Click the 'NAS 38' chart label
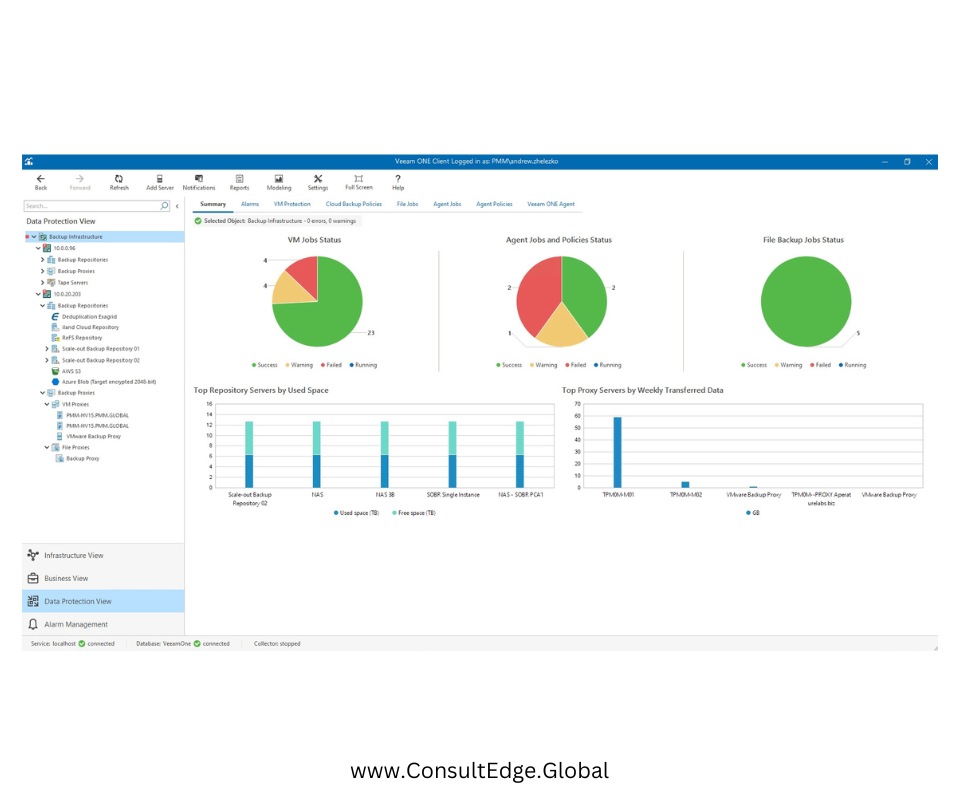 [385, 495]
